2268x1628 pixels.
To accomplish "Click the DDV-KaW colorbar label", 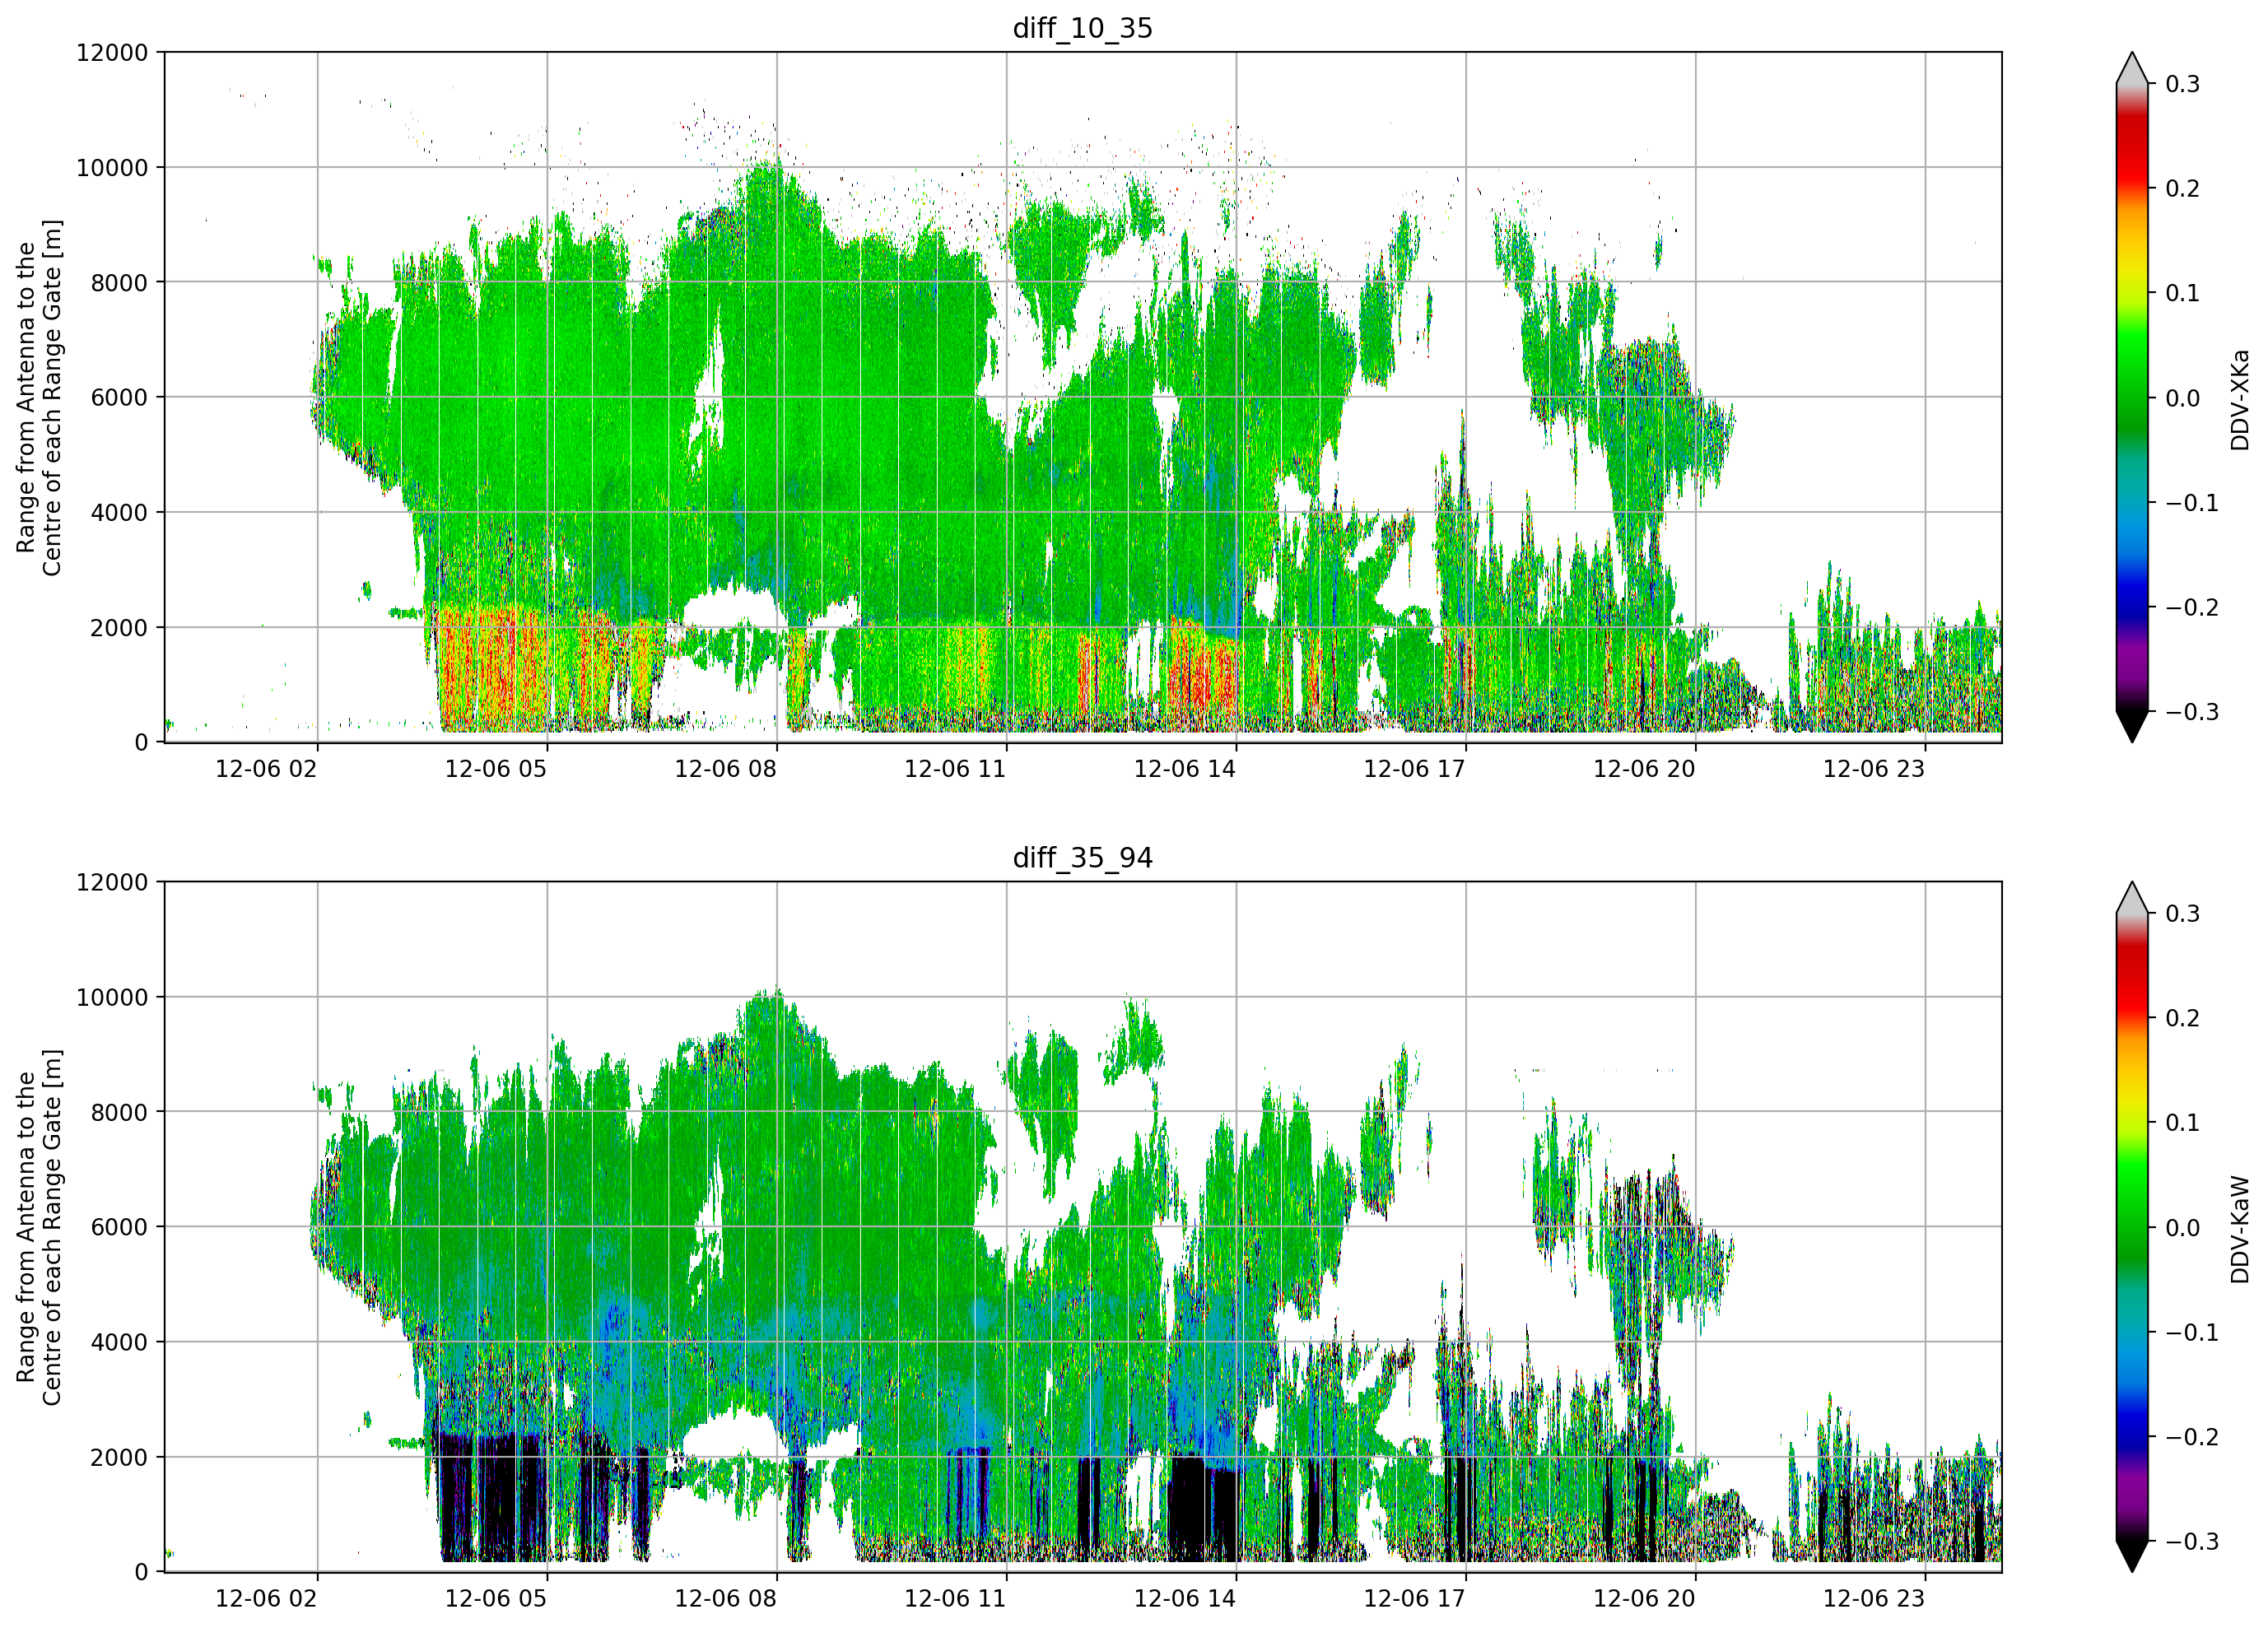I will pos(2240,1230).
